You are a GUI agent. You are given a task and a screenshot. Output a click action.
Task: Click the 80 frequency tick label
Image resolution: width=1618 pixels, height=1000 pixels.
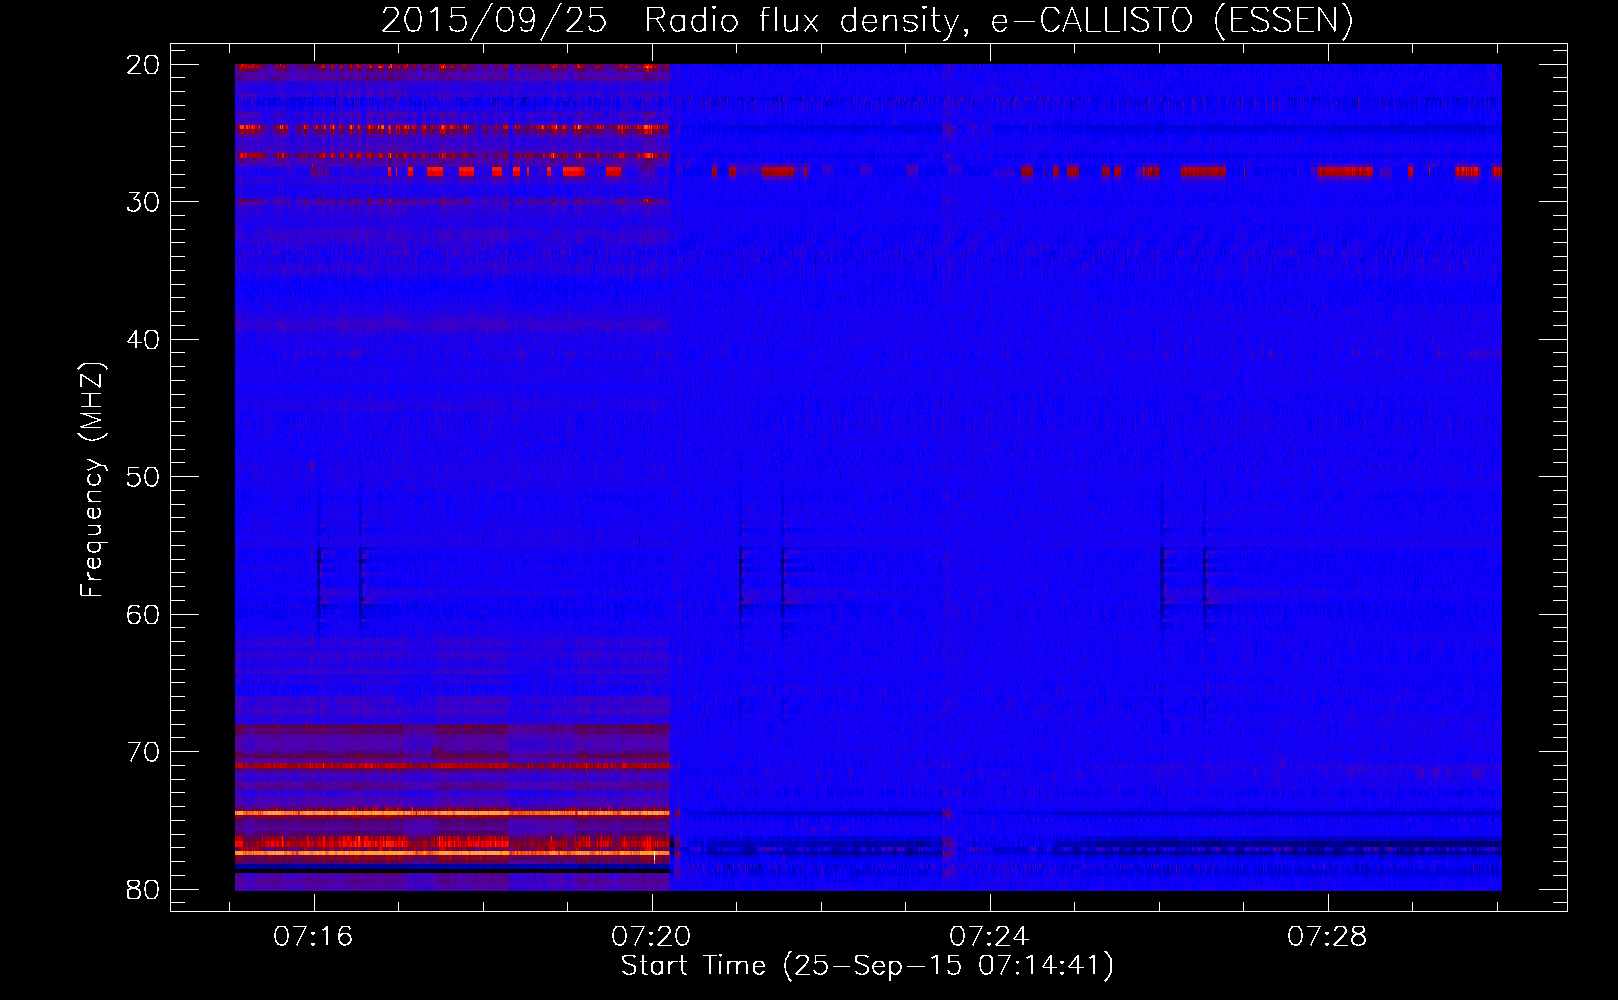point(143,890)
